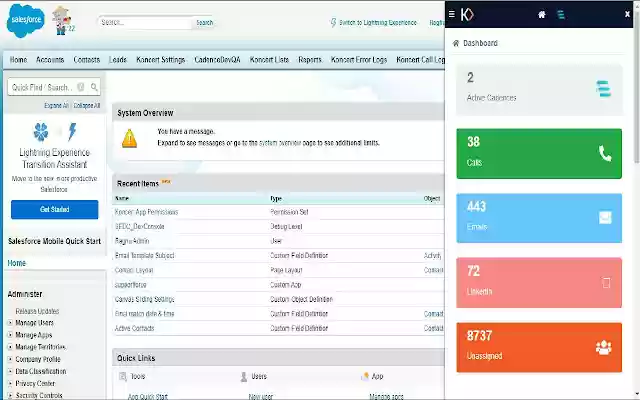This screenshot has height=400, width=640.
Task: Click the Home link in setup sidebar
Action: click(17, 263)
